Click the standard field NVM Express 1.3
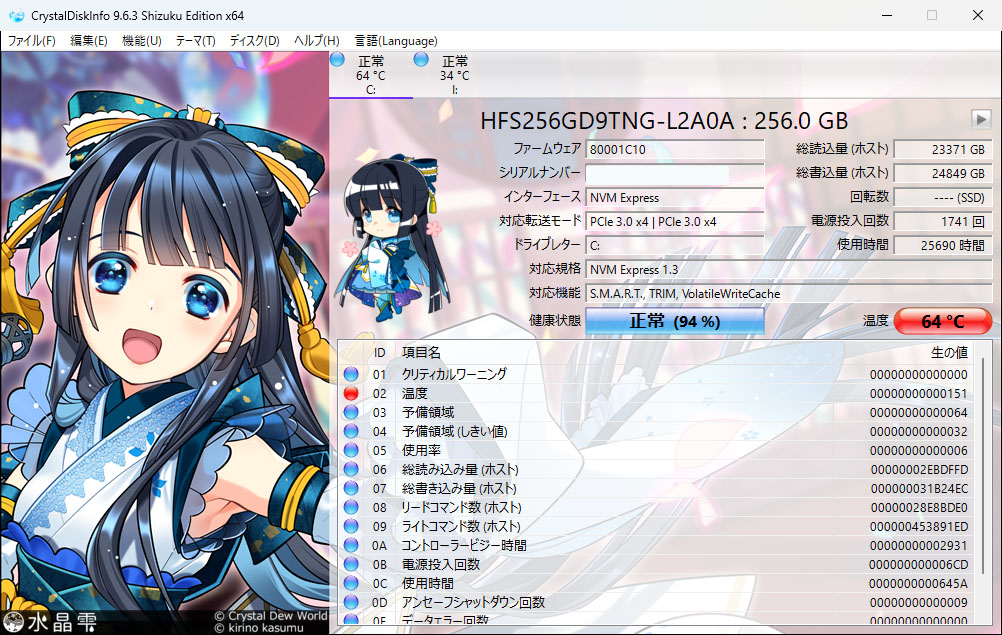Image resolution: width=1002 pixels, height=635 pixels. click(x=789, y=270)
